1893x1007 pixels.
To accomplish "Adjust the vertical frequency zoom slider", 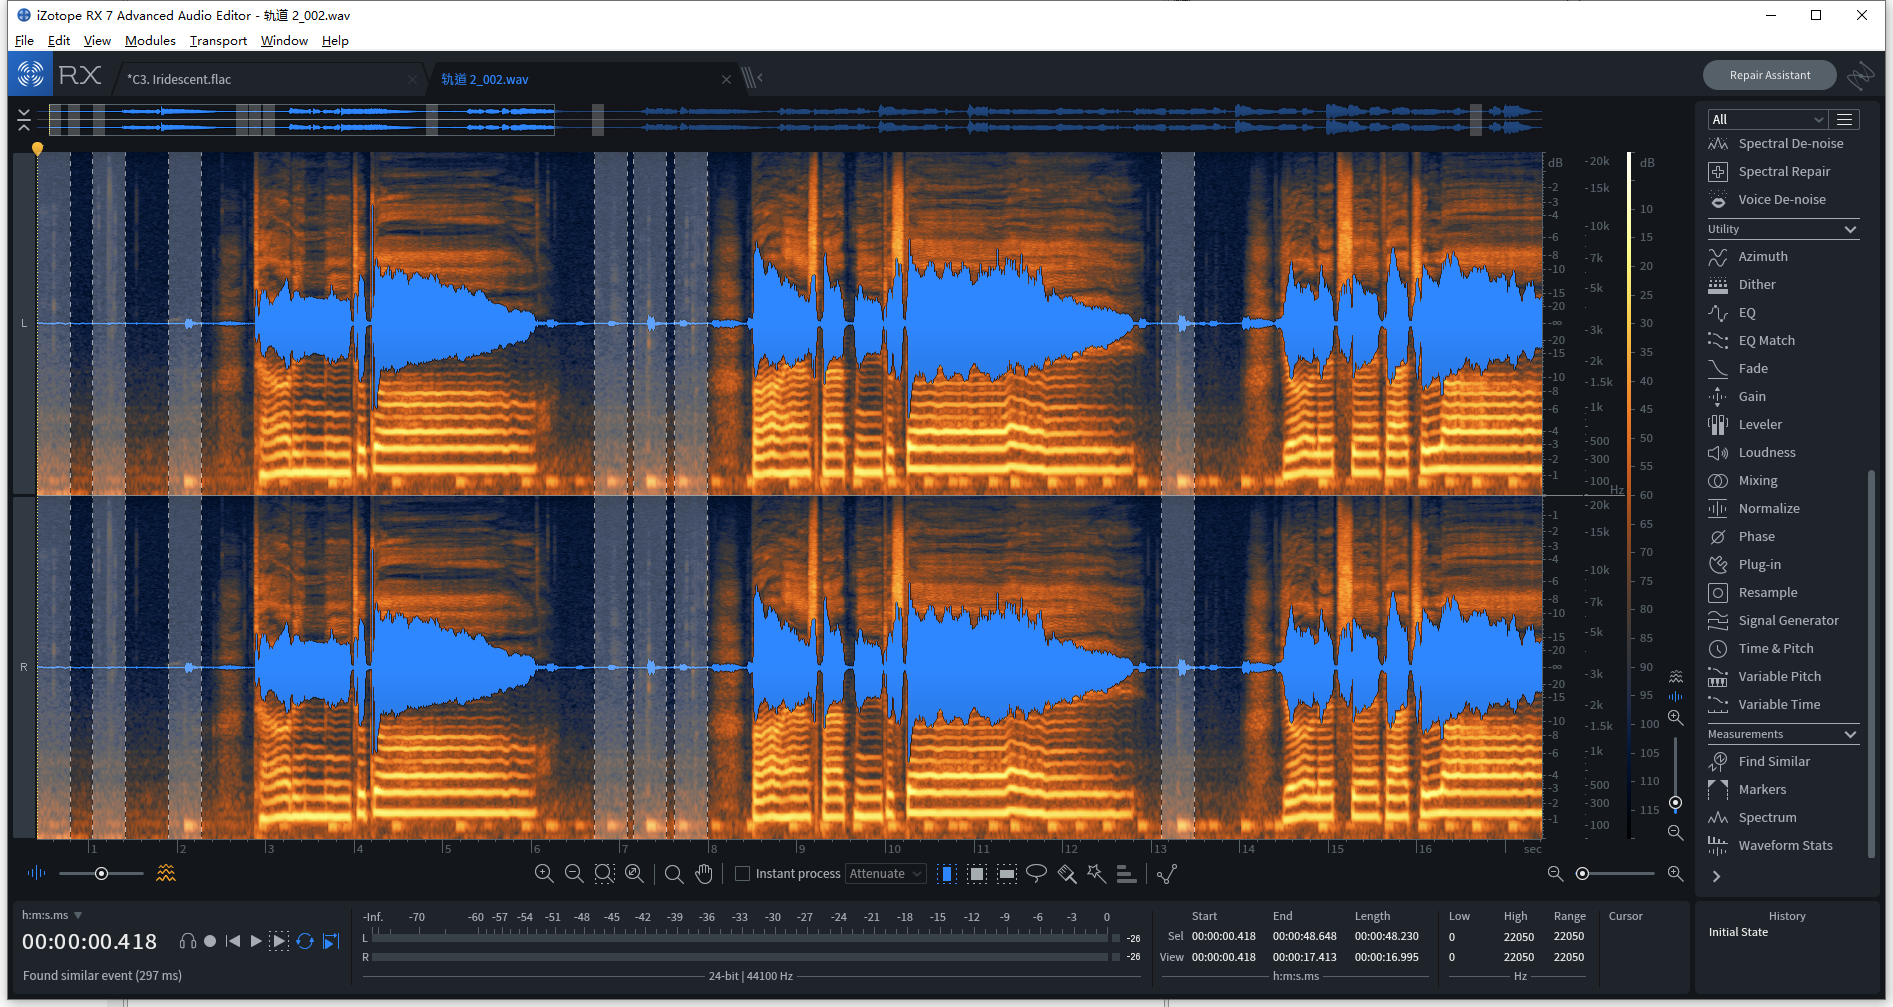I will pos(1676,776).
